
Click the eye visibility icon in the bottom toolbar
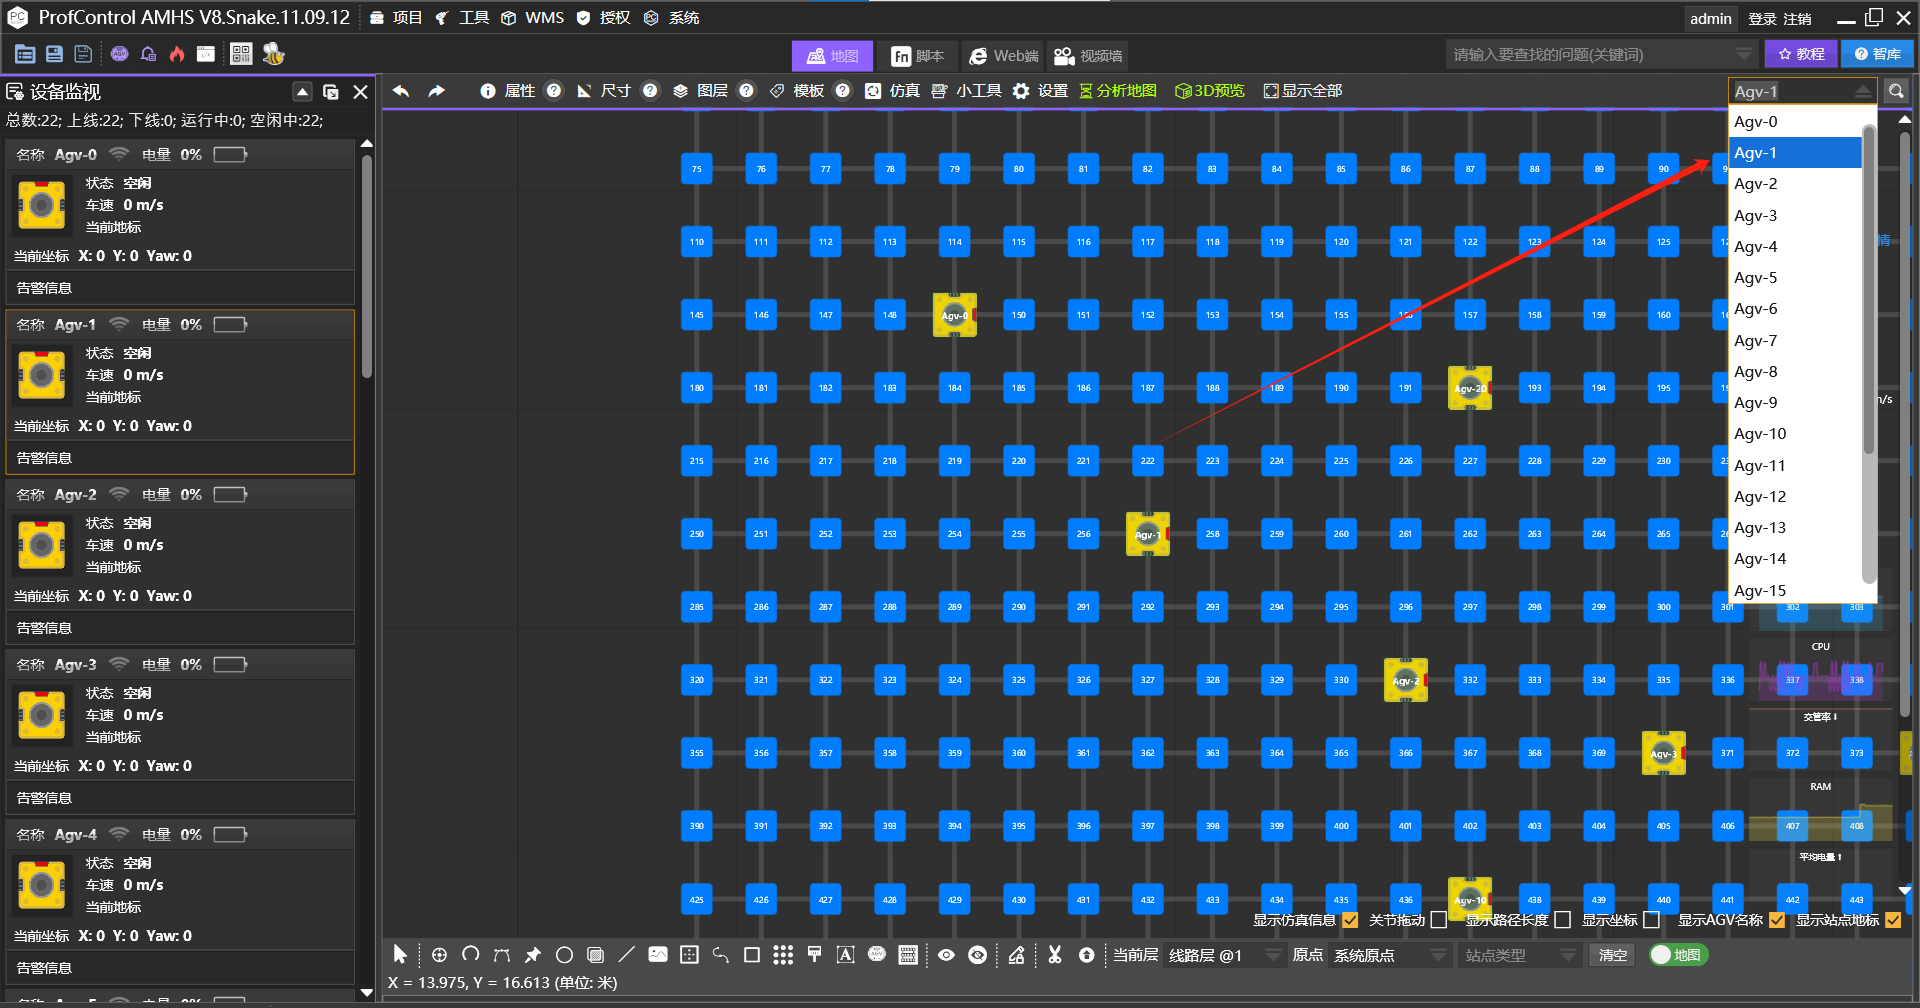(946, 955)
